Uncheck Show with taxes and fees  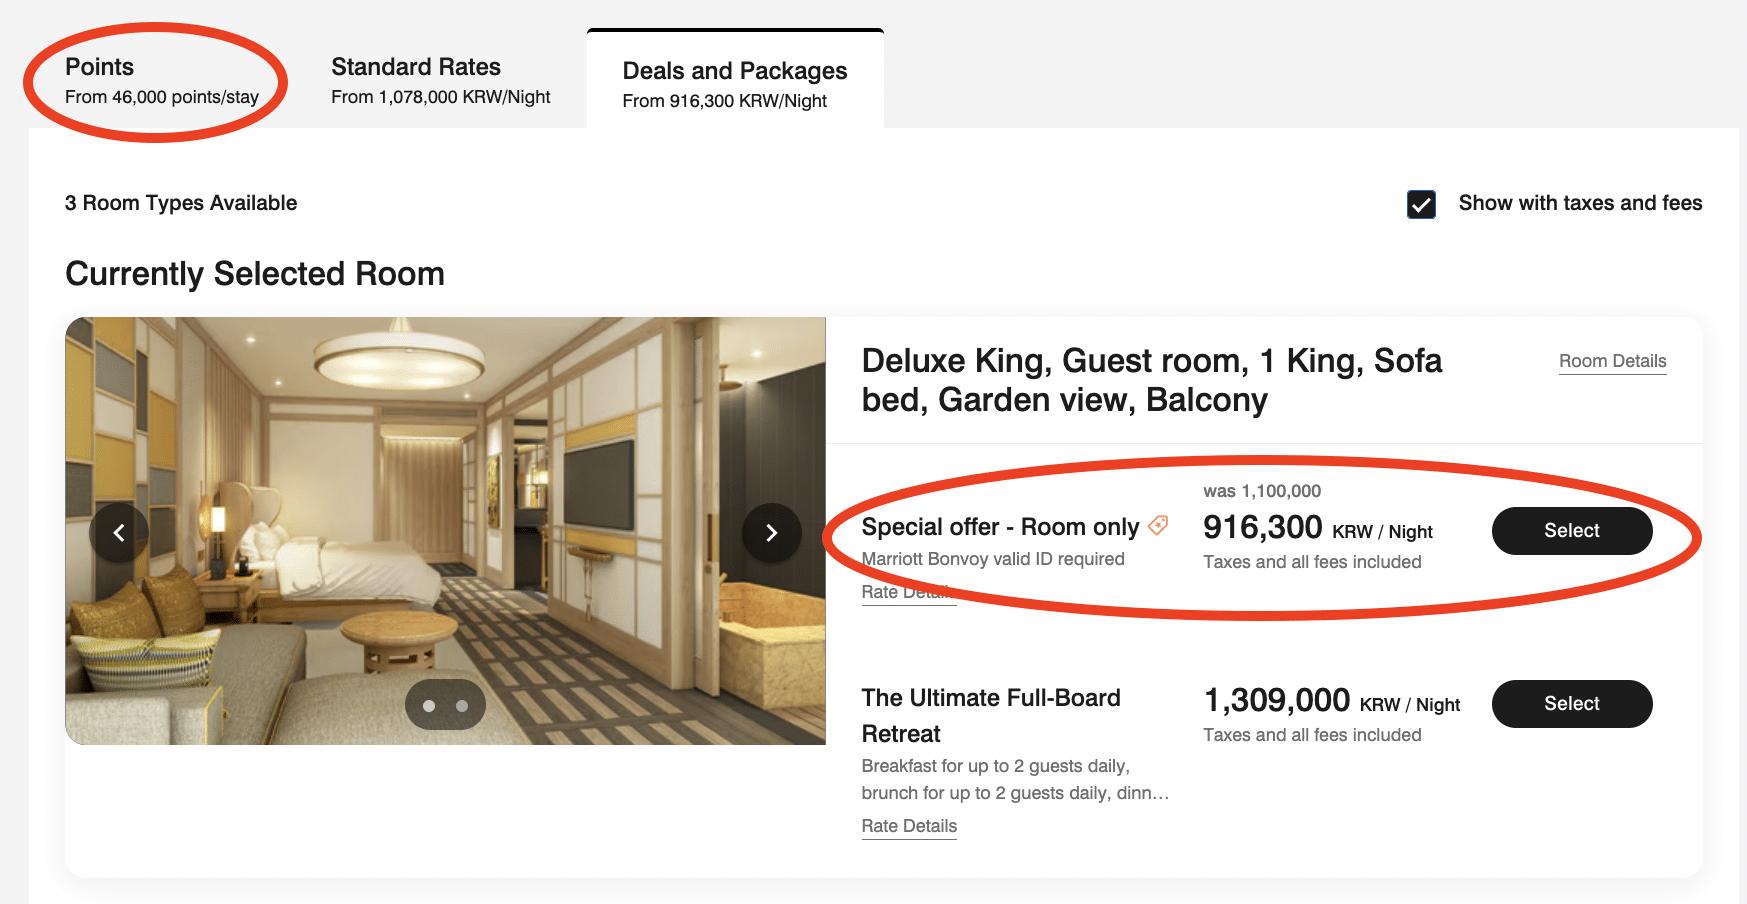click(1421, 204)
